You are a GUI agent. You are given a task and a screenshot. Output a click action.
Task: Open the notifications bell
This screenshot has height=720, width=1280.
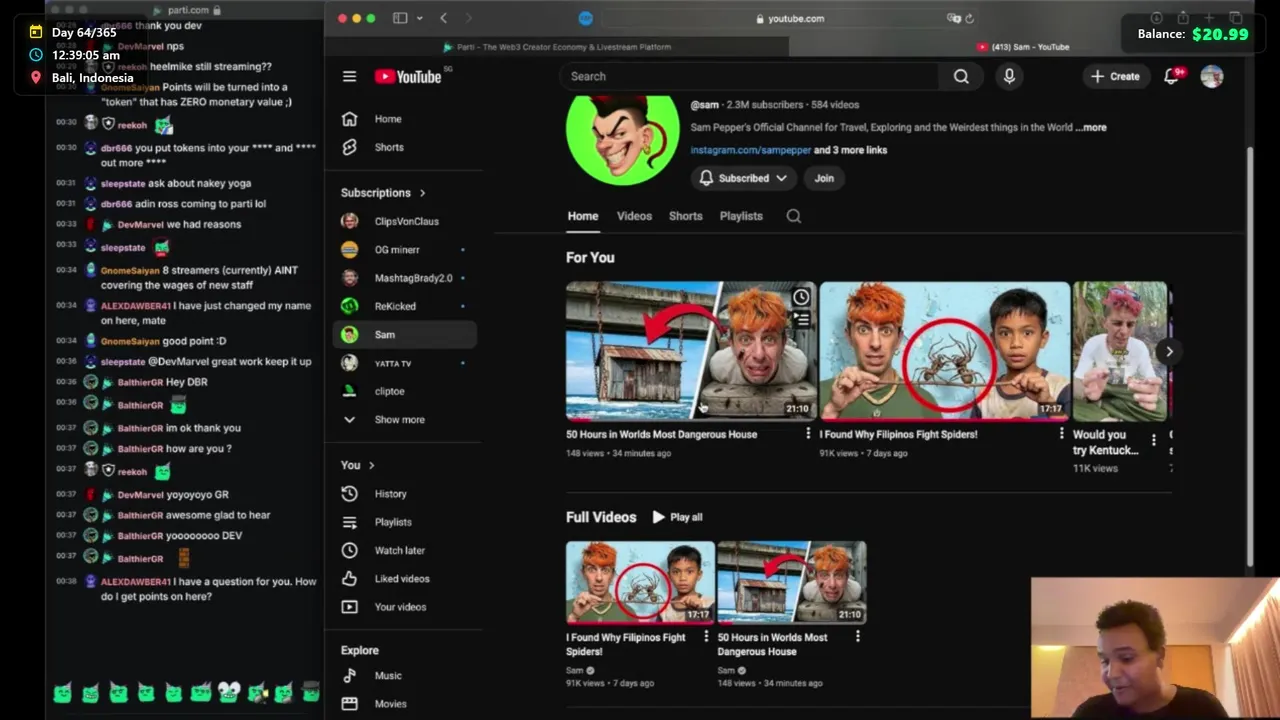point(1172,76)
